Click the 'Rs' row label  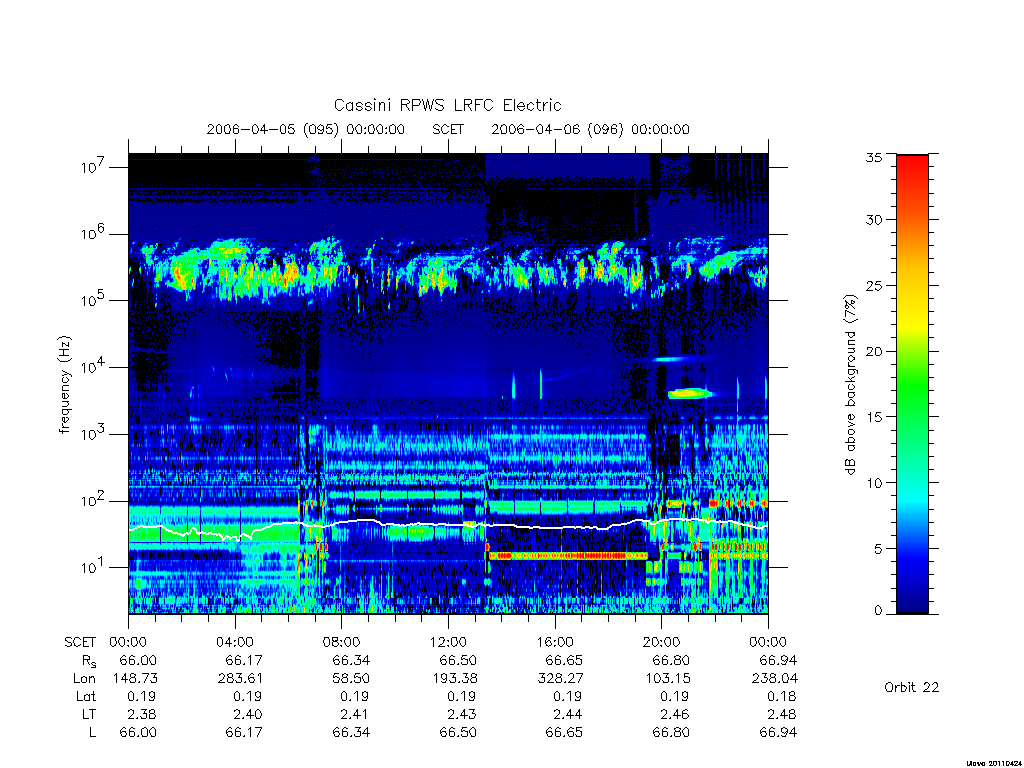tap(89, 661)
